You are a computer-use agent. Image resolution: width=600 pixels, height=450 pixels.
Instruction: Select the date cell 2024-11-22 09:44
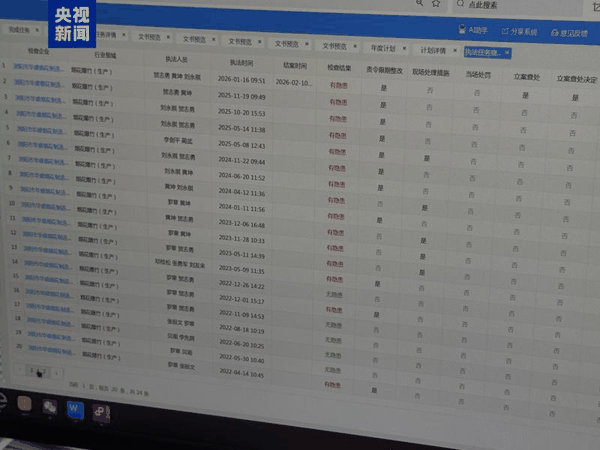pos(241,161)
